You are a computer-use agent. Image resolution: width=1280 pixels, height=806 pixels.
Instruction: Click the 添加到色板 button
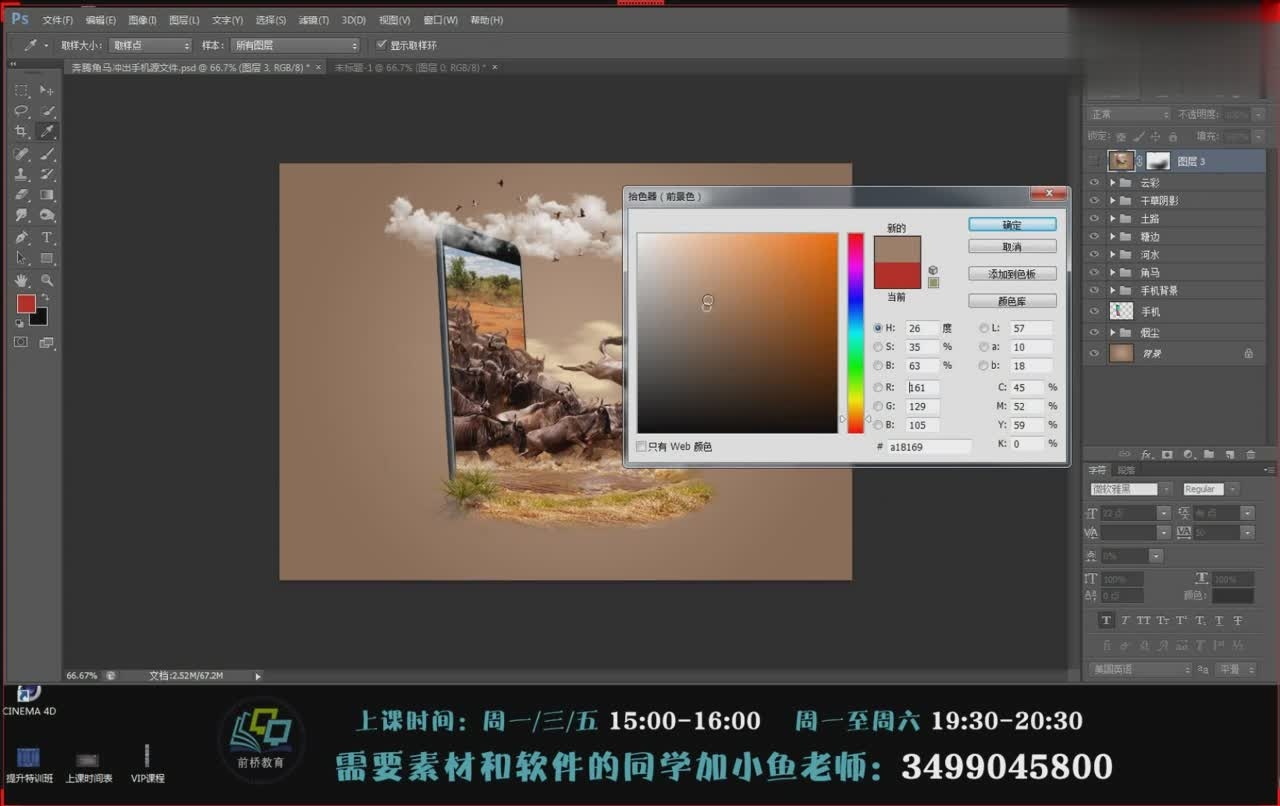point(1012,274)
